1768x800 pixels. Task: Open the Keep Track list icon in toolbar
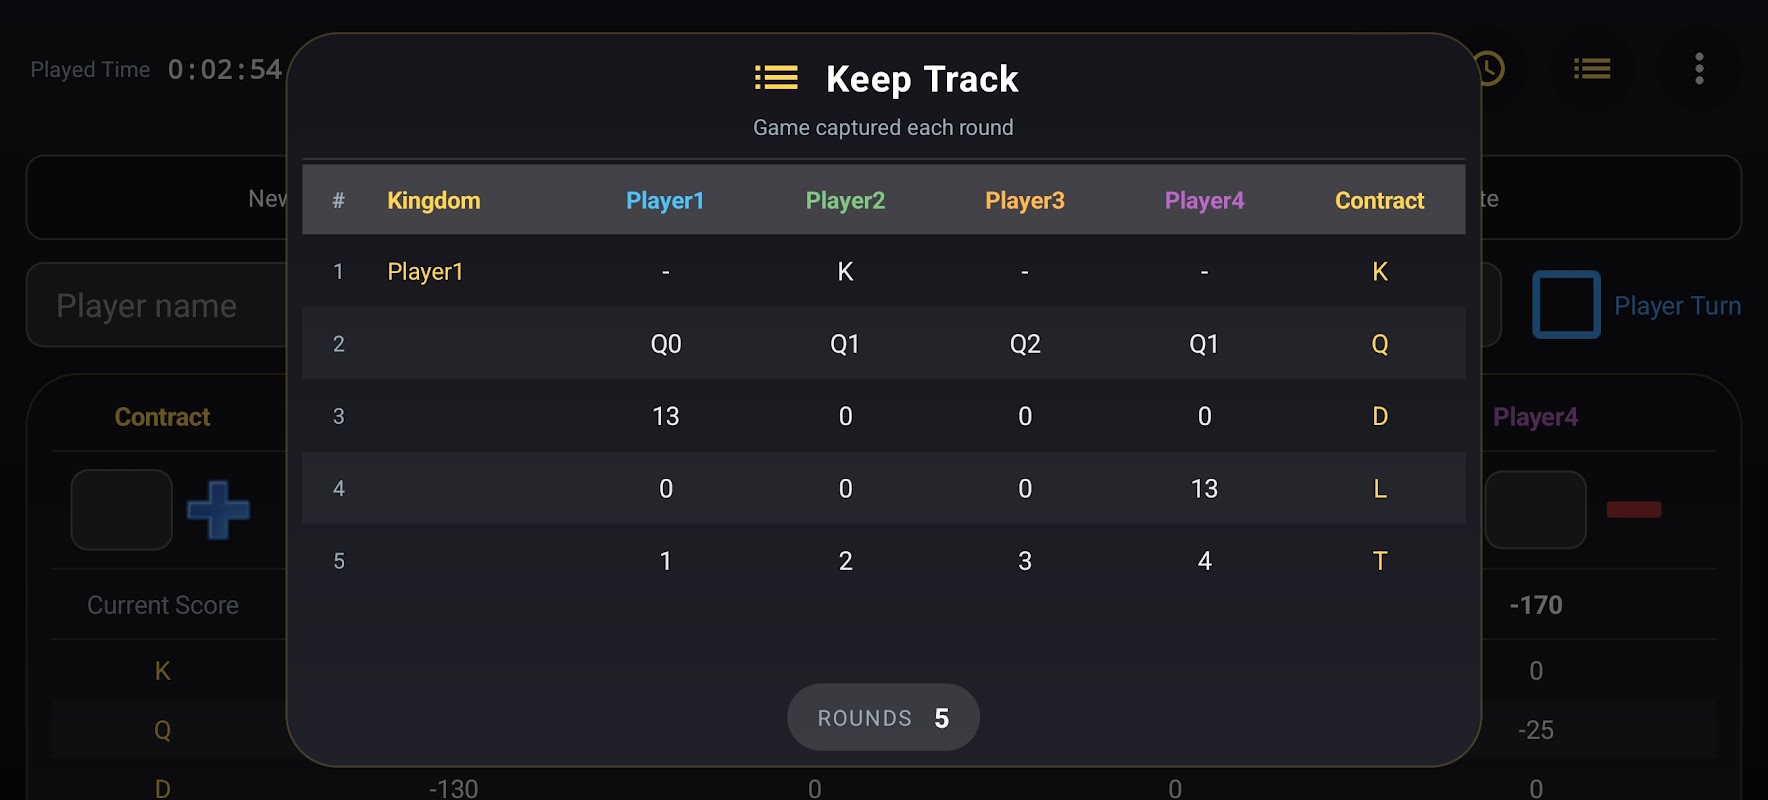[x=1592, y=69]
